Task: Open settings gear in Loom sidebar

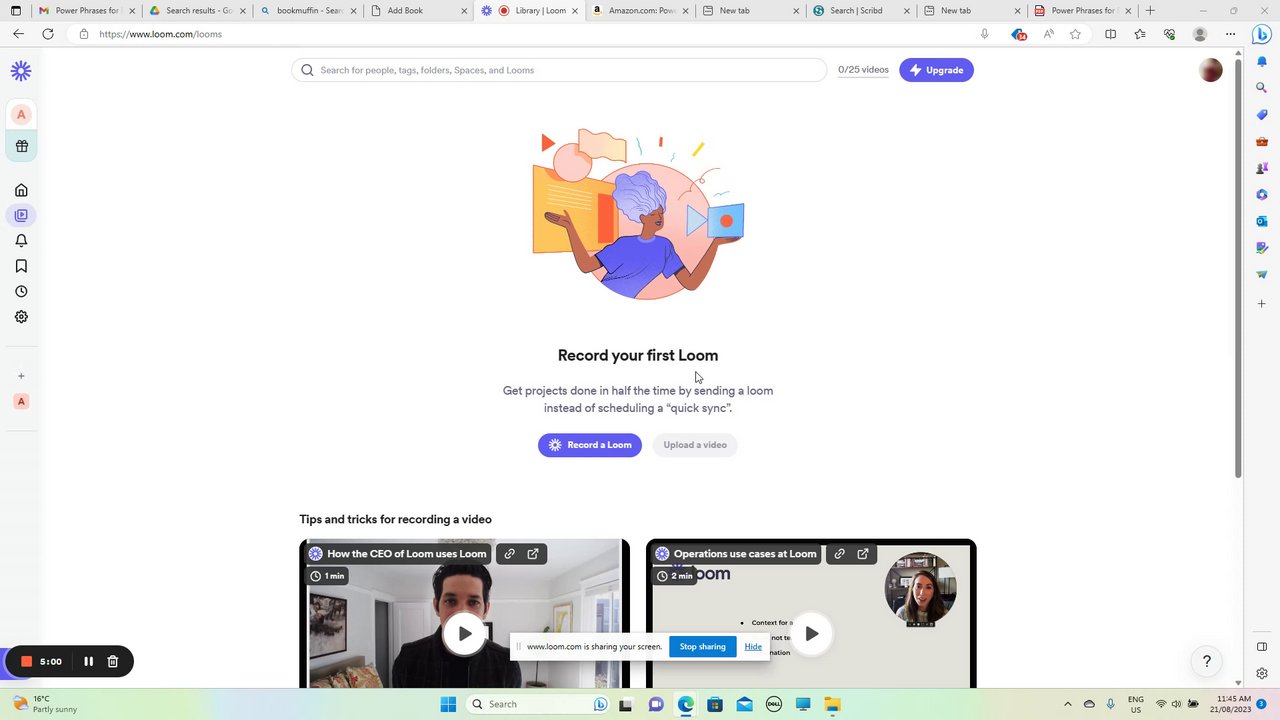Action: [21, 317]
